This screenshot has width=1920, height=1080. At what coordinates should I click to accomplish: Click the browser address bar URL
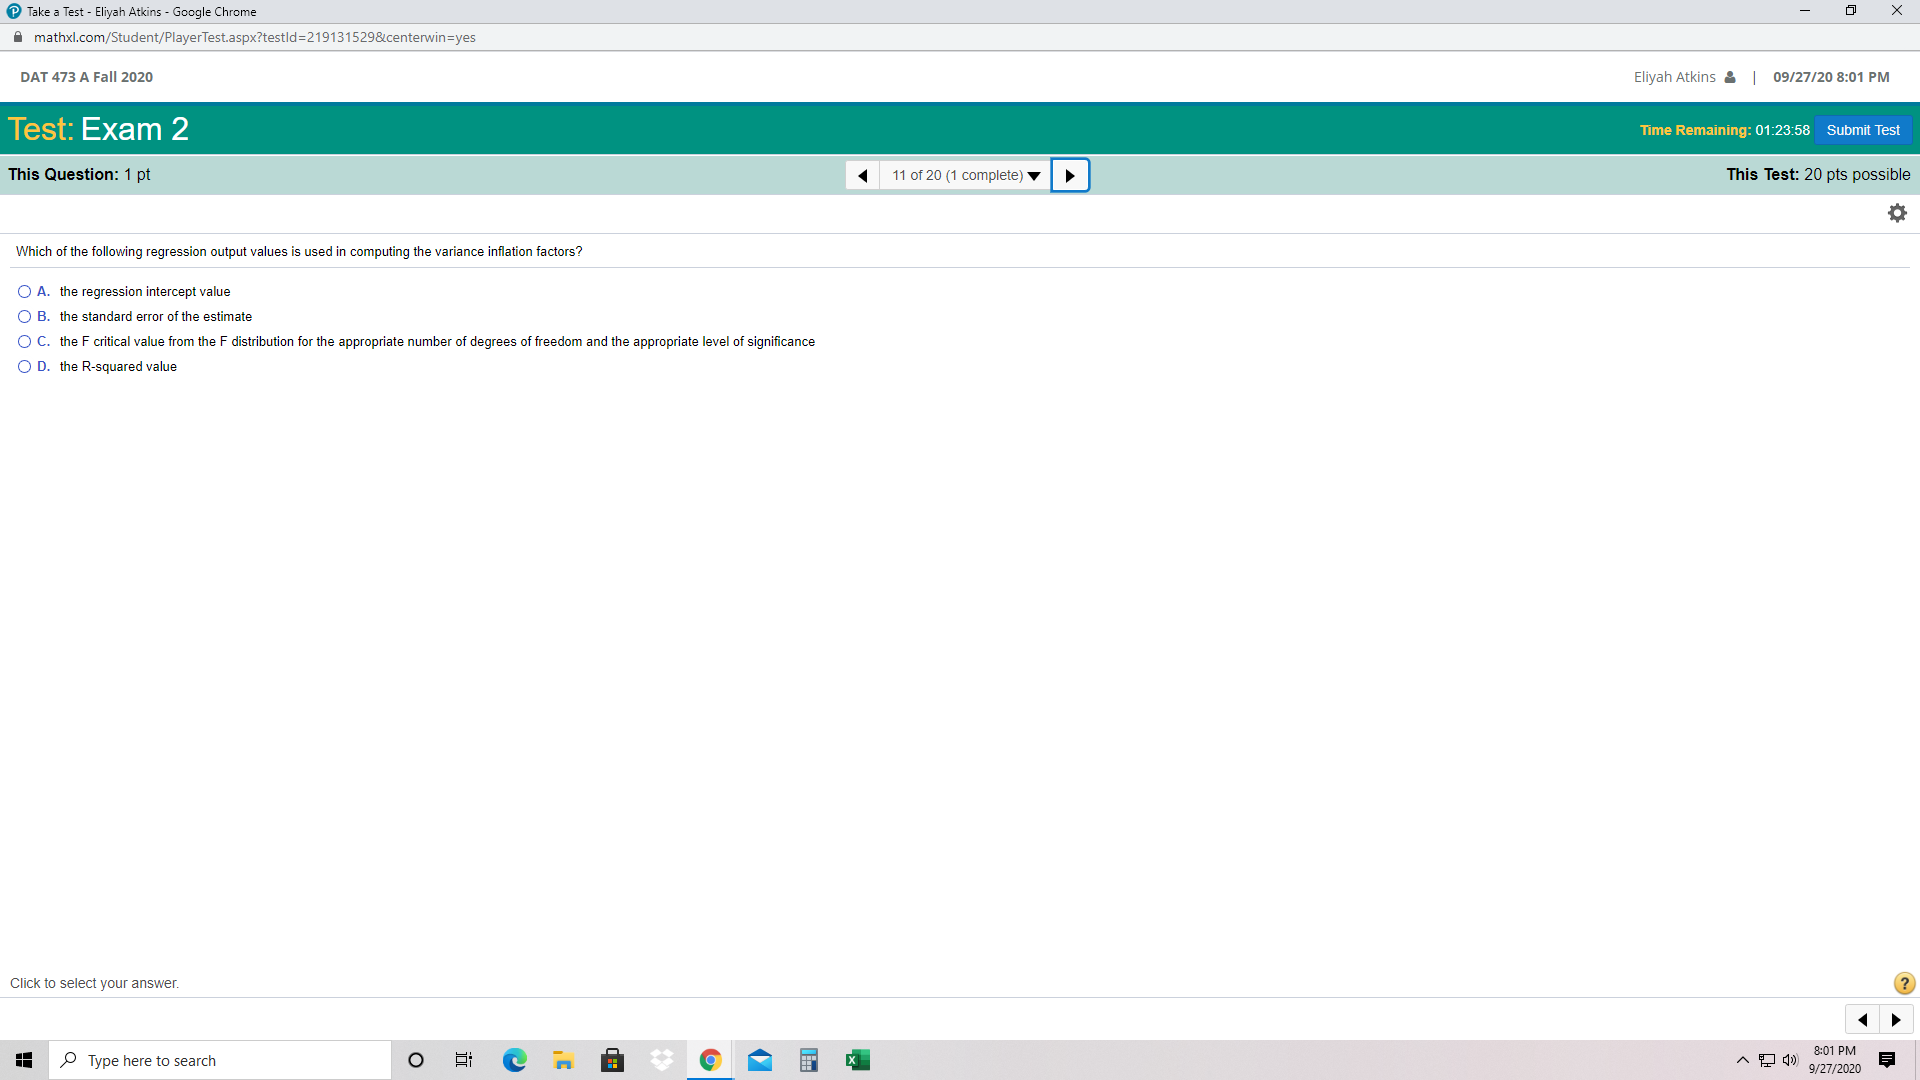pos(255,37)
